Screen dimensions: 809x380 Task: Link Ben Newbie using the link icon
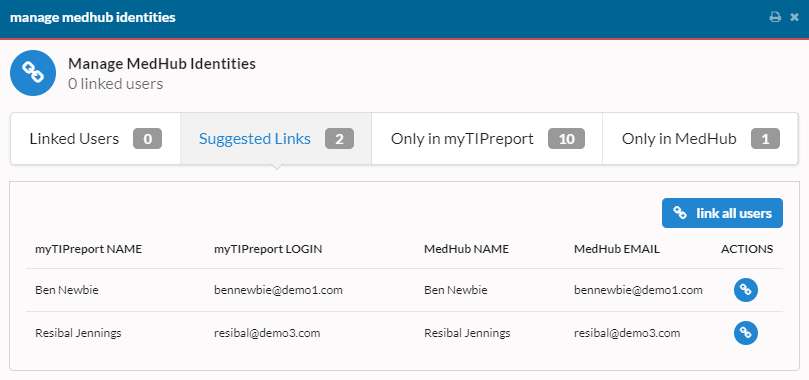[x=746, y=290]
